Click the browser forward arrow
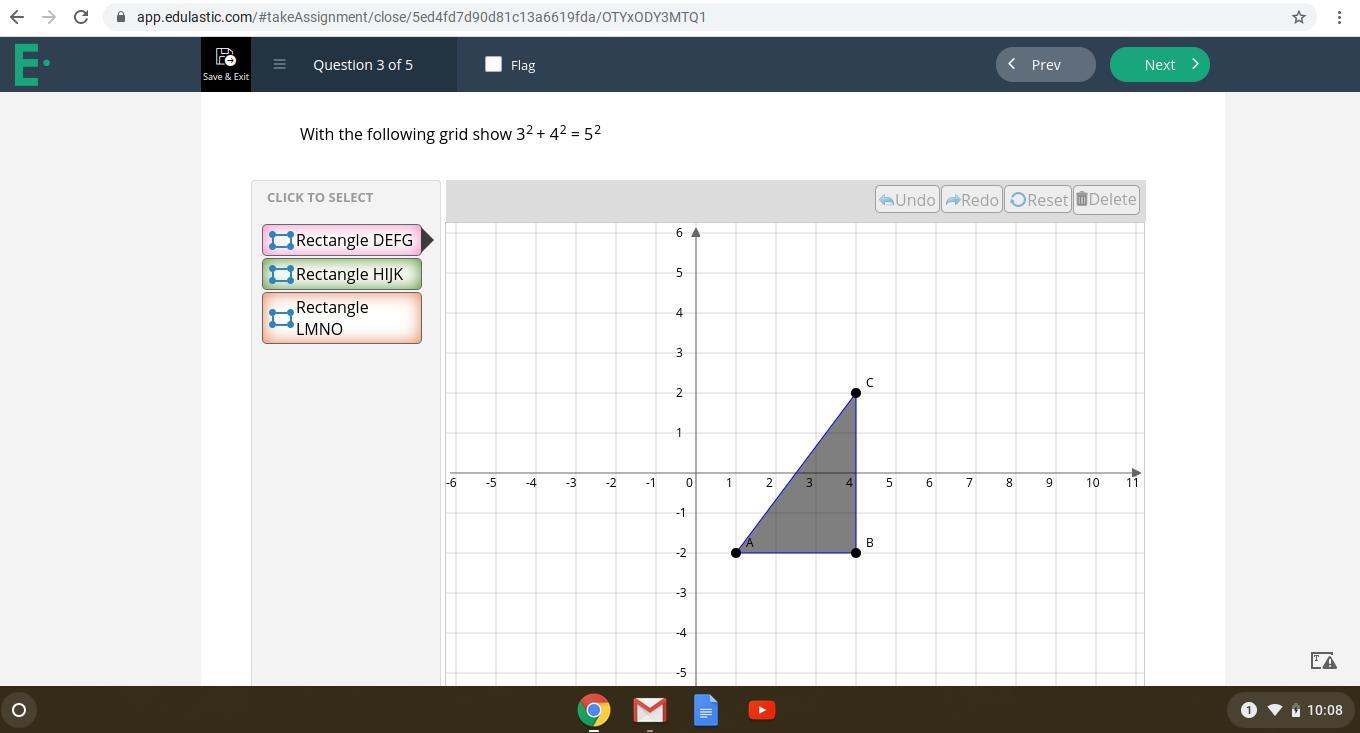This screenshot has width=1360, height=733. tap(49, 17)
